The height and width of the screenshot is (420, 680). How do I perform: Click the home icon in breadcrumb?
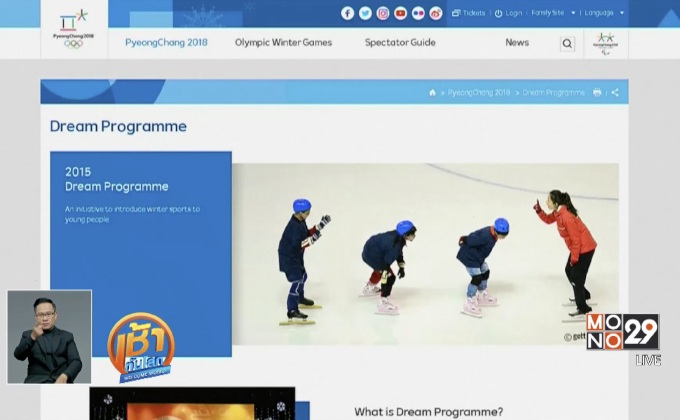(433, 92)
